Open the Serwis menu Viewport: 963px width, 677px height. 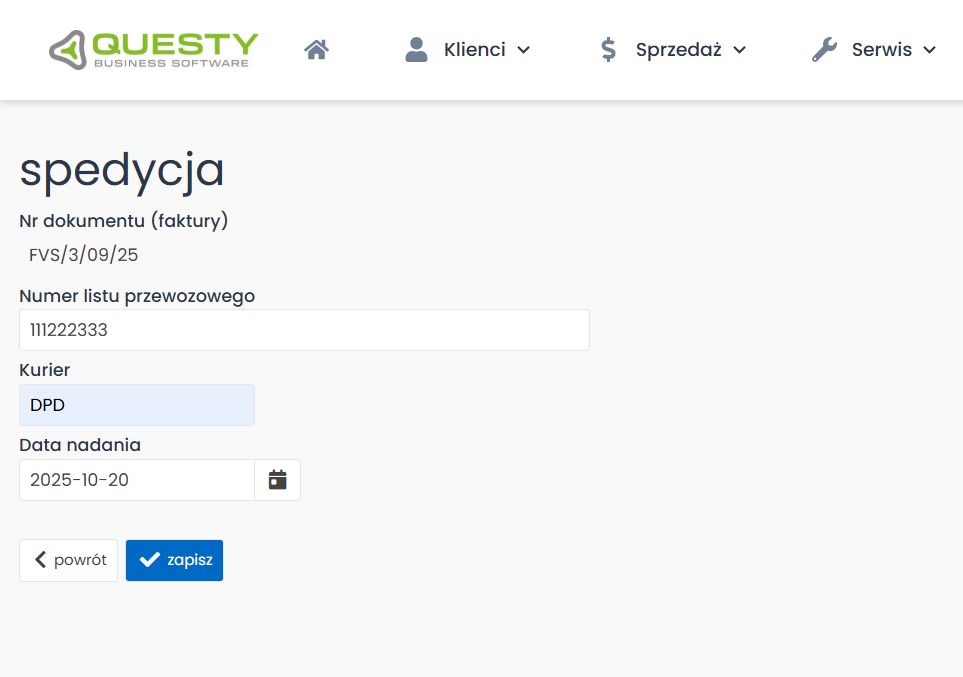click(x=882, y=48)
